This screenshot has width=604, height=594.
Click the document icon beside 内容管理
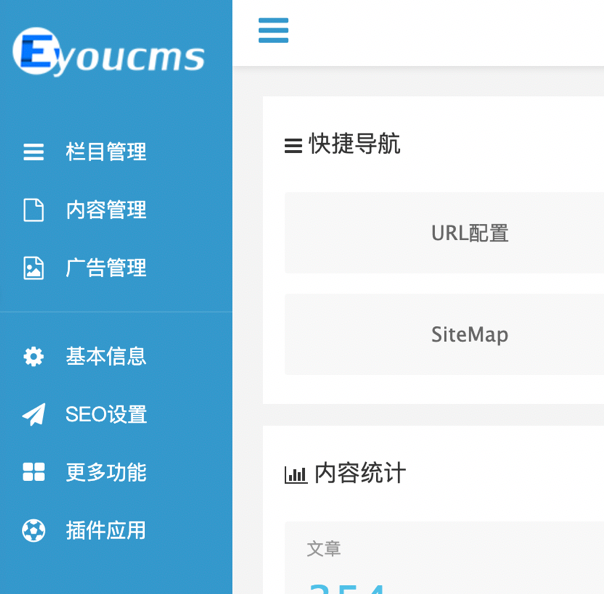(34, 210)
